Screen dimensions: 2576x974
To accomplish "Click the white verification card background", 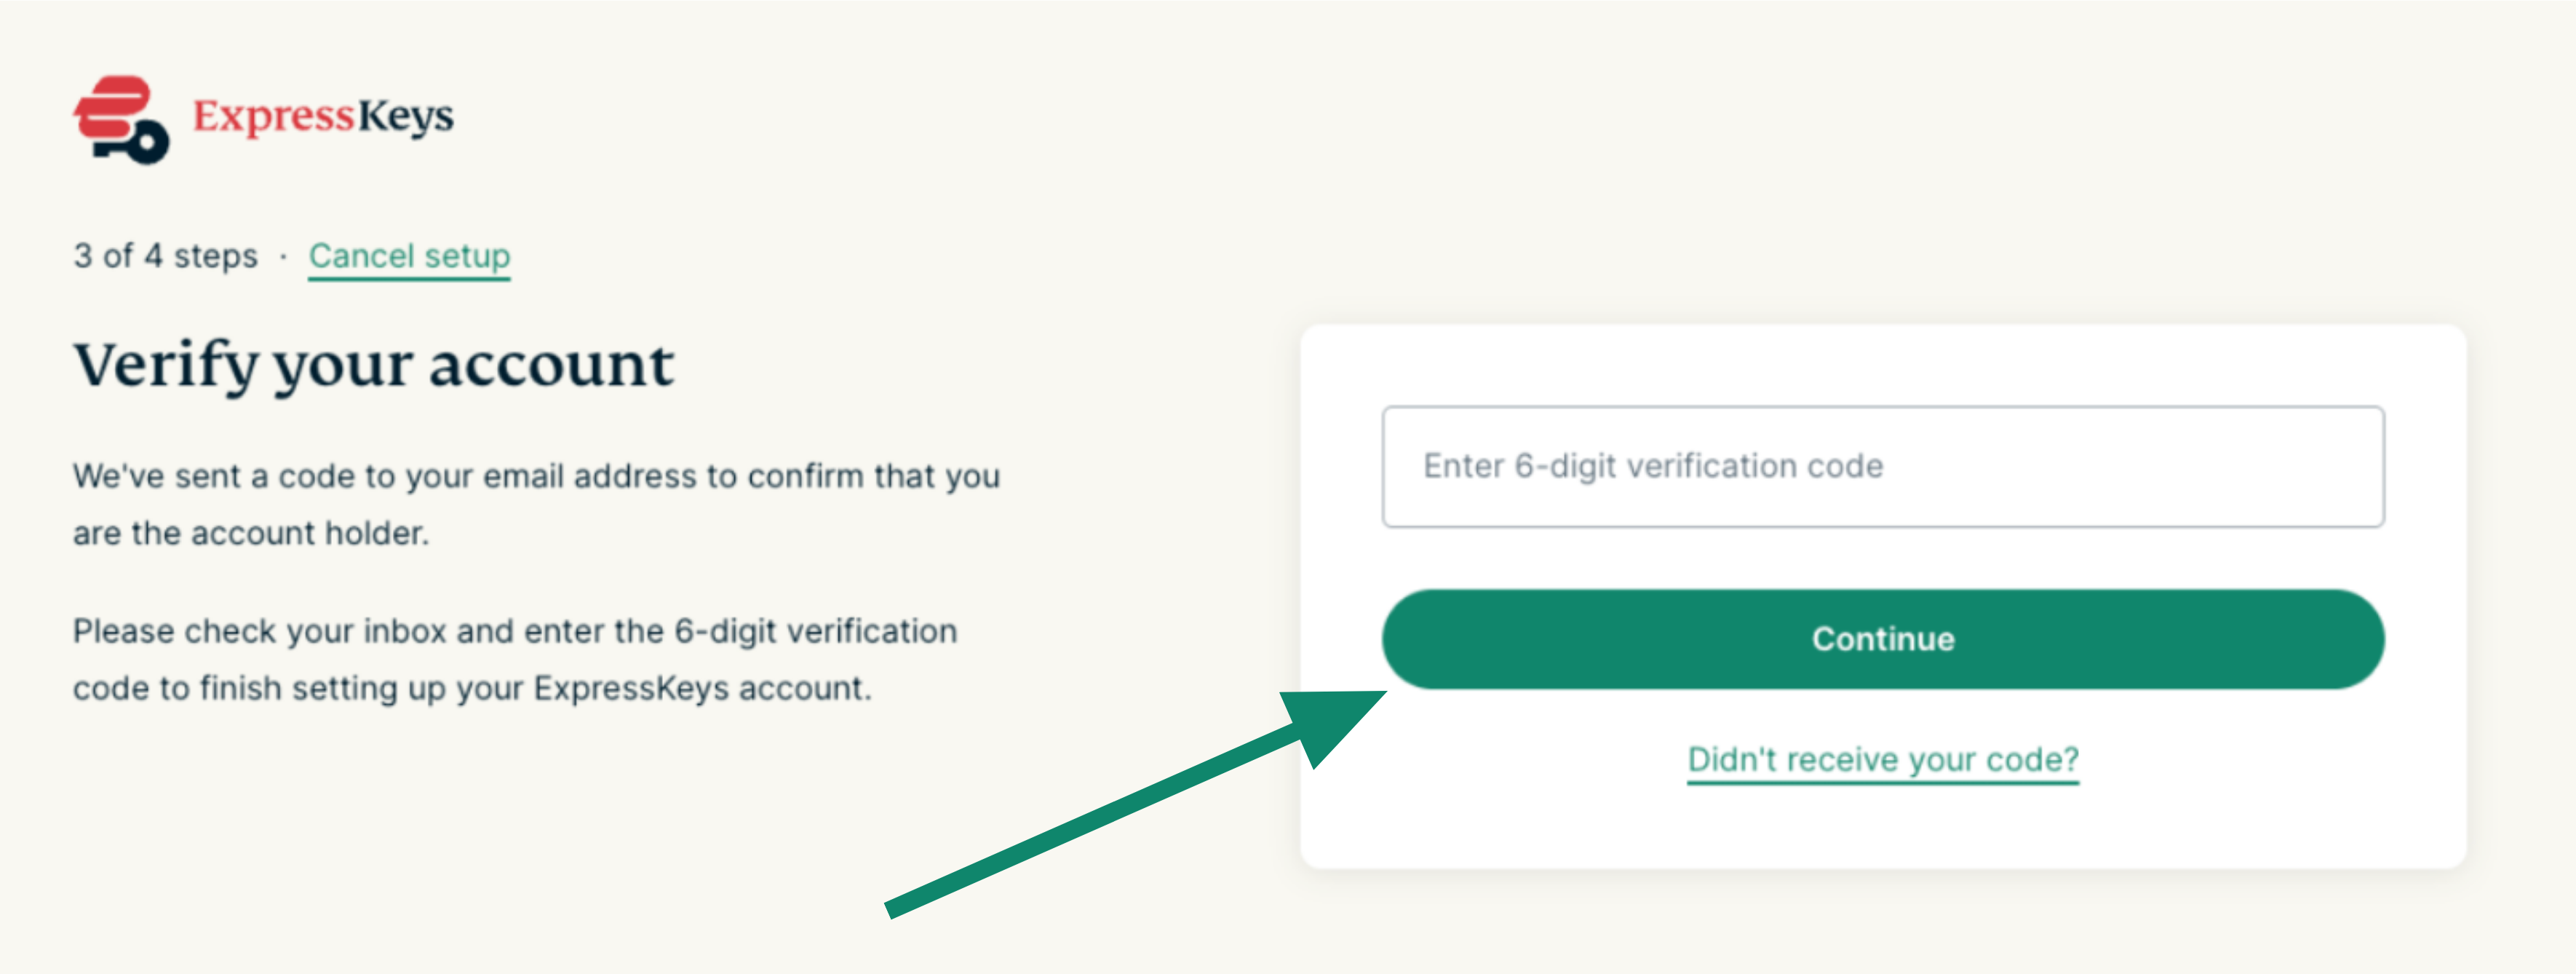I will pyautogui.click(x=1882, y=830).
